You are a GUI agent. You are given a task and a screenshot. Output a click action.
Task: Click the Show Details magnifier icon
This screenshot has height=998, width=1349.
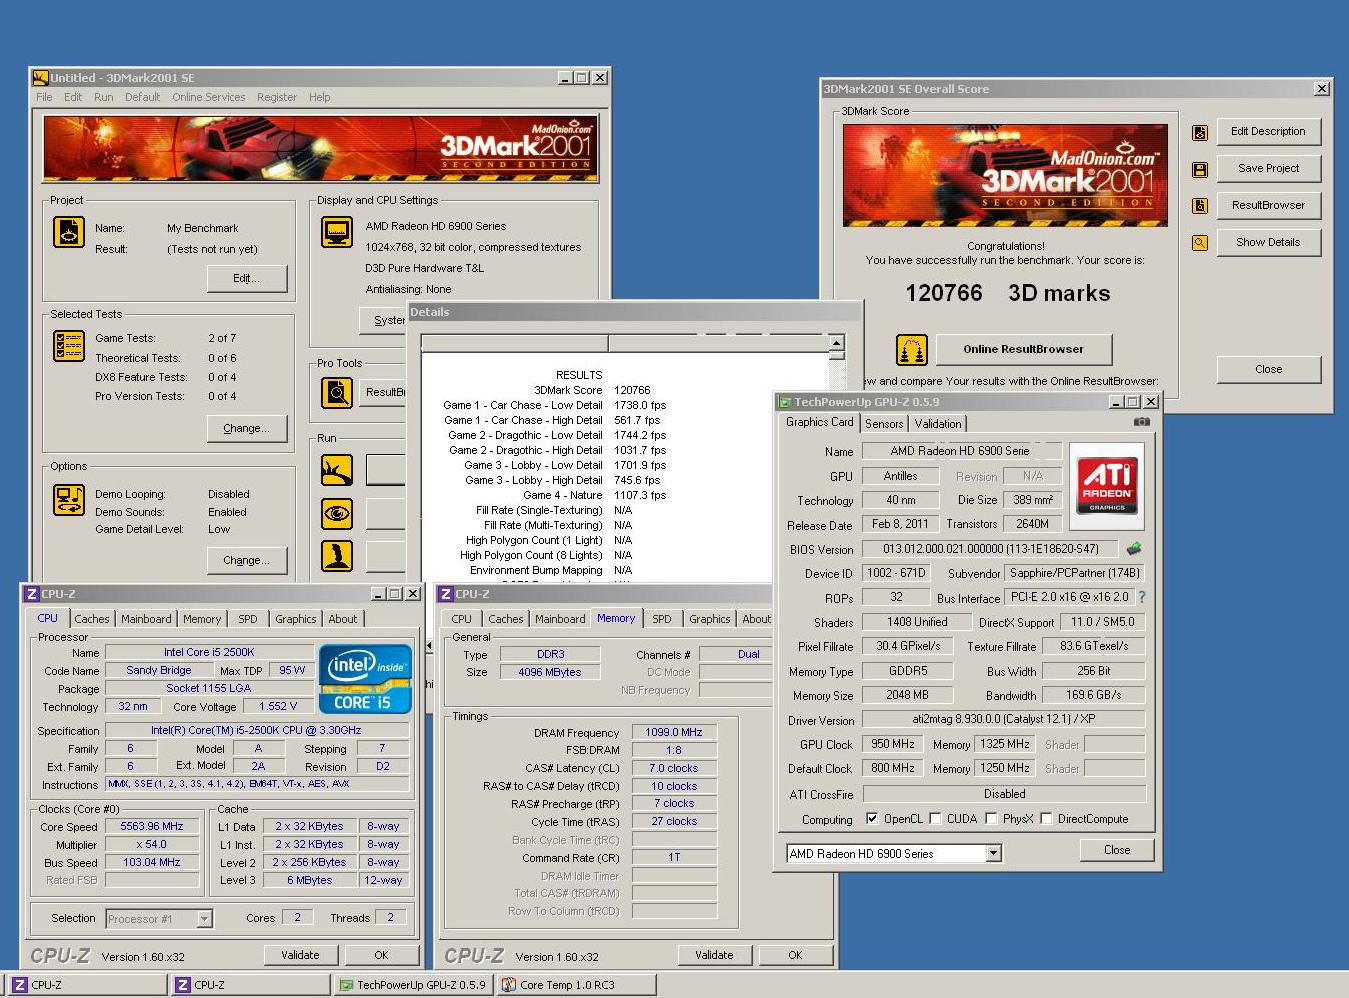coord(1200,243)
